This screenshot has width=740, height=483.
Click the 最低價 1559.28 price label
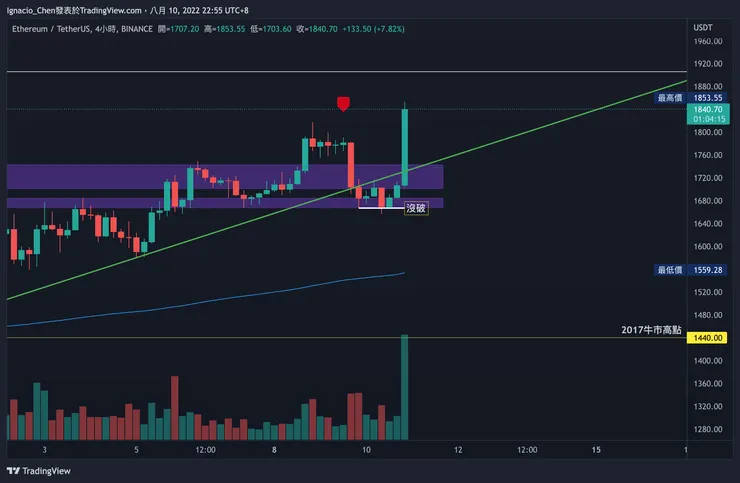[690, 270]
